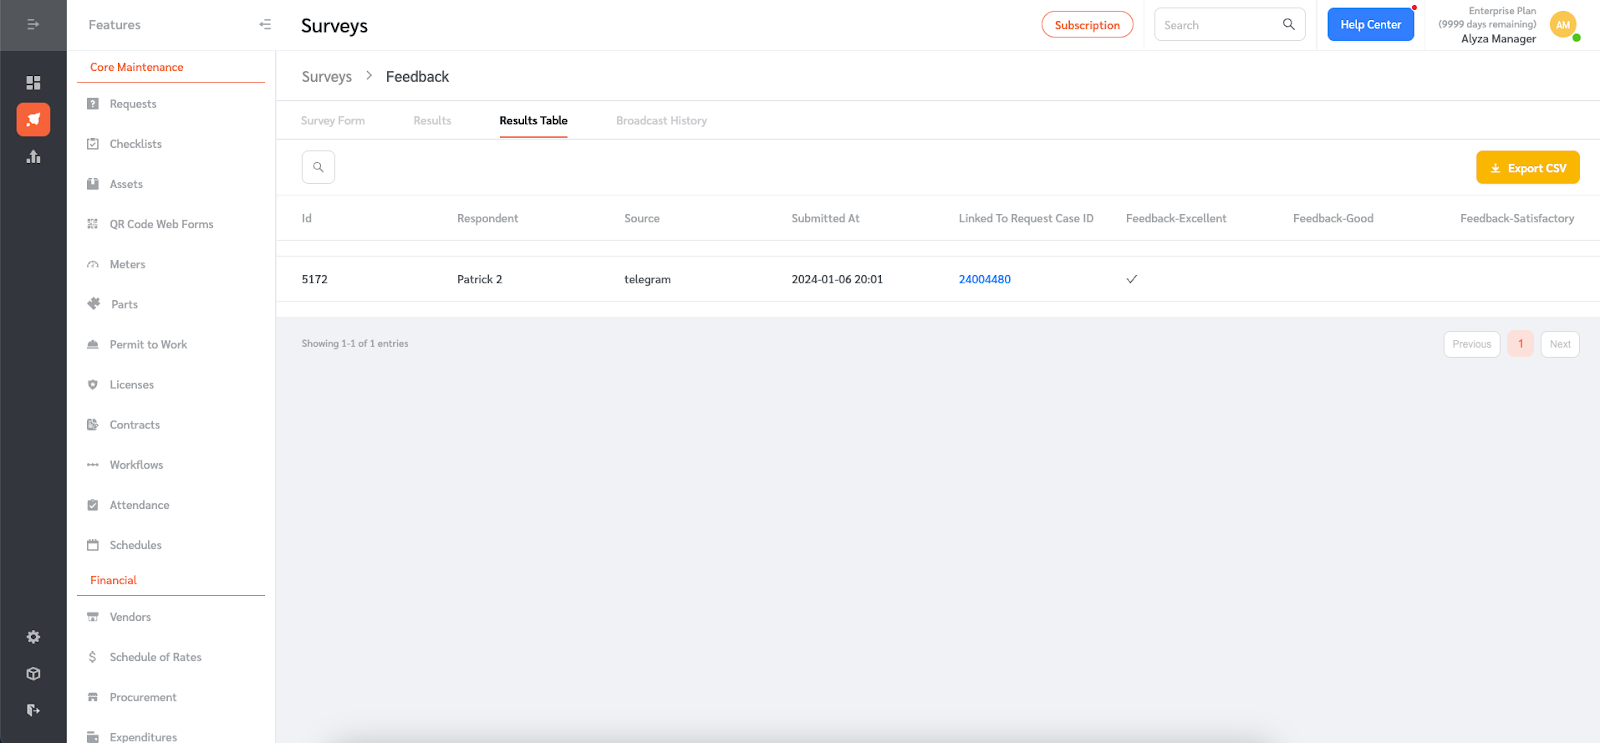
Task: Open linked request case 24004480
Action: (984, 279)
